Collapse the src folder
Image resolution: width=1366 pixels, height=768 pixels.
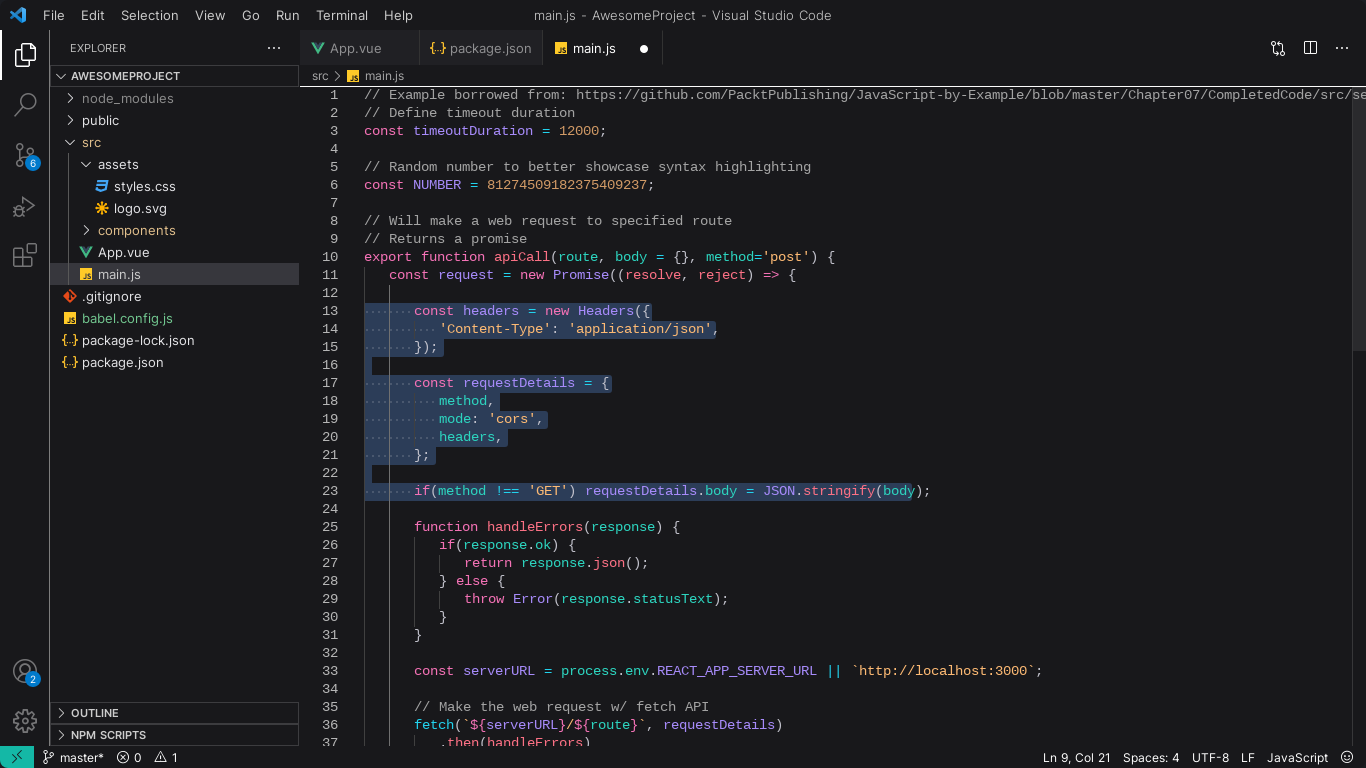point(175,142)
